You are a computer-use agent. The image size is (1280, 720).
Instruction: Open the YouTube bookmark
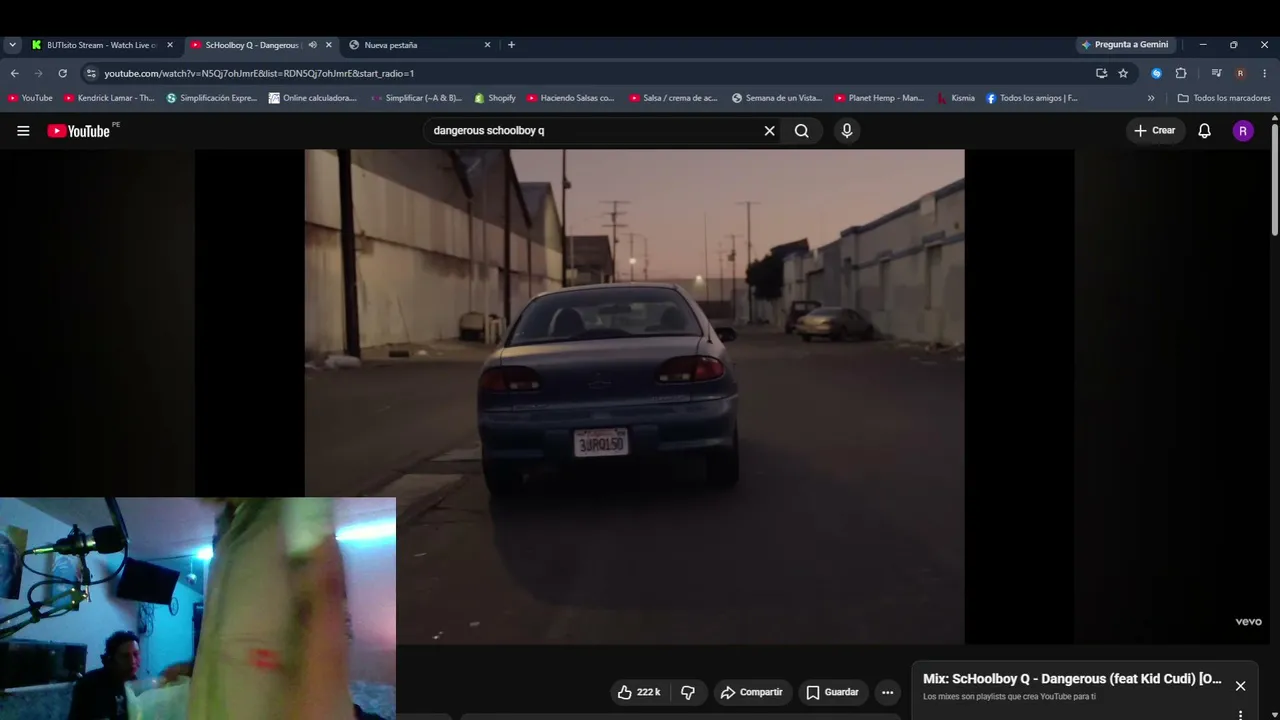click(30, 98)
